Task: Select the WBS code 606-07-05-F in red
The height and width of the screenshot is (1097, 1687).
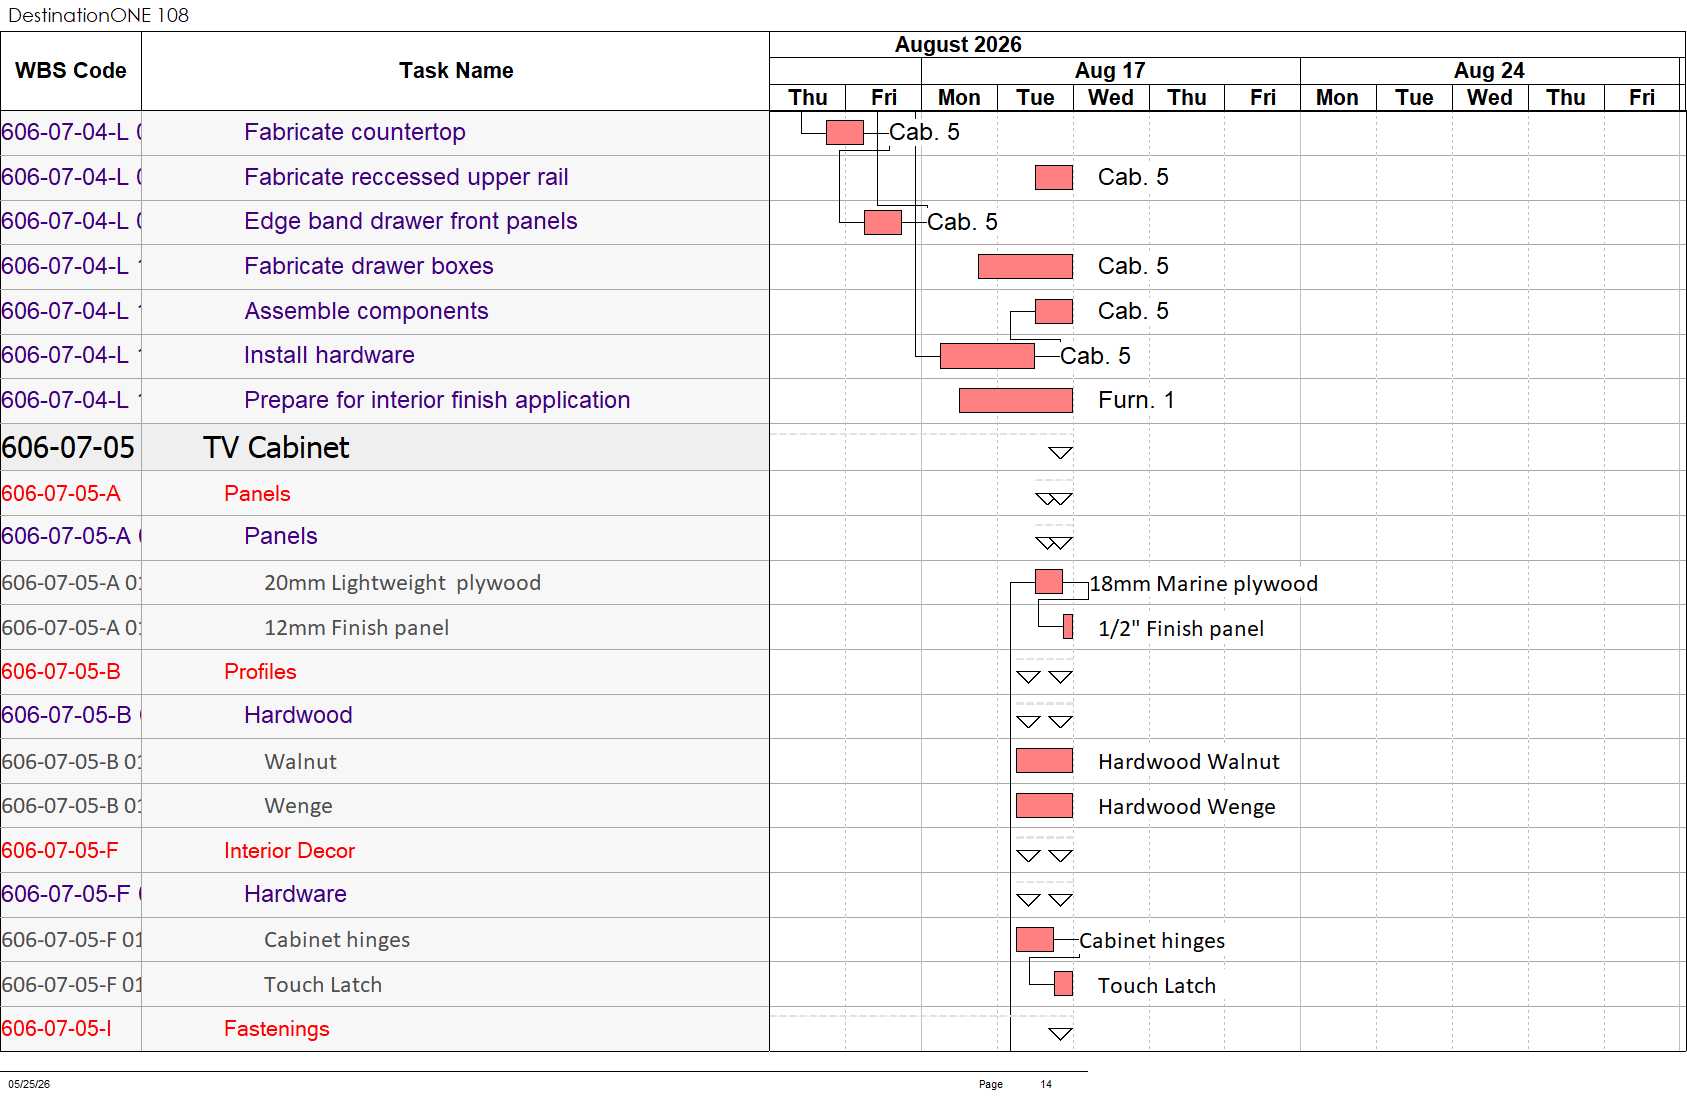Action: tap(60, 851)
